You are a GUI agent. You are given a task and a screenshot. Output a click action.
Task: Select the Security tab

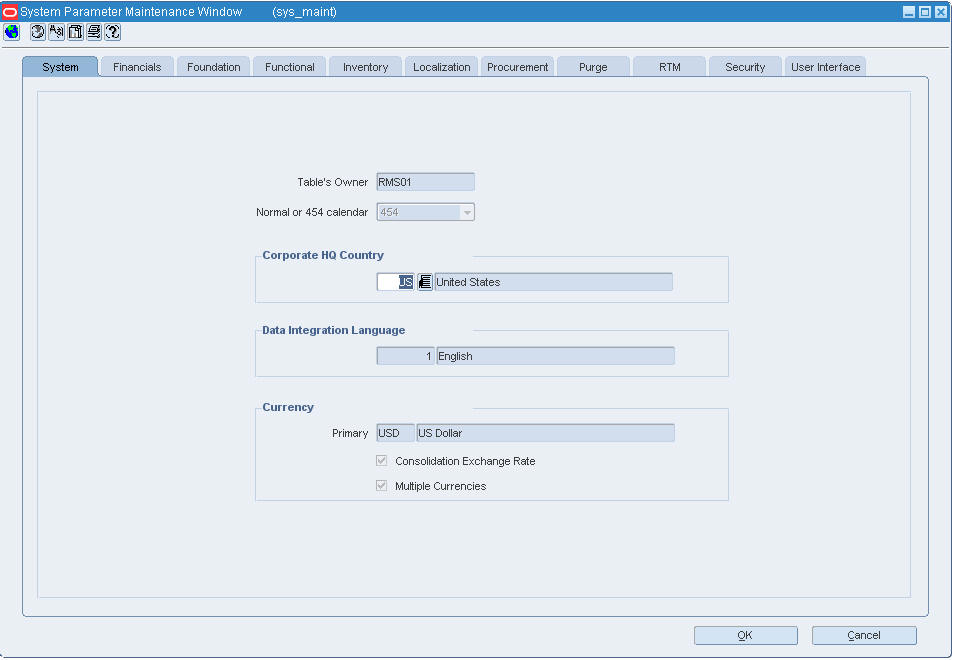[x=745, y=67]
